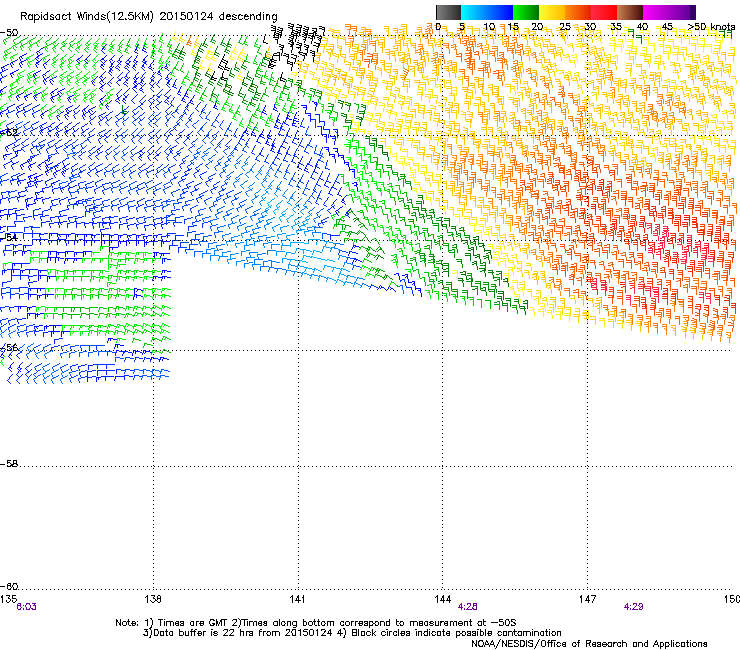Click the Rapidscat Winds title text

click(149, 16)
